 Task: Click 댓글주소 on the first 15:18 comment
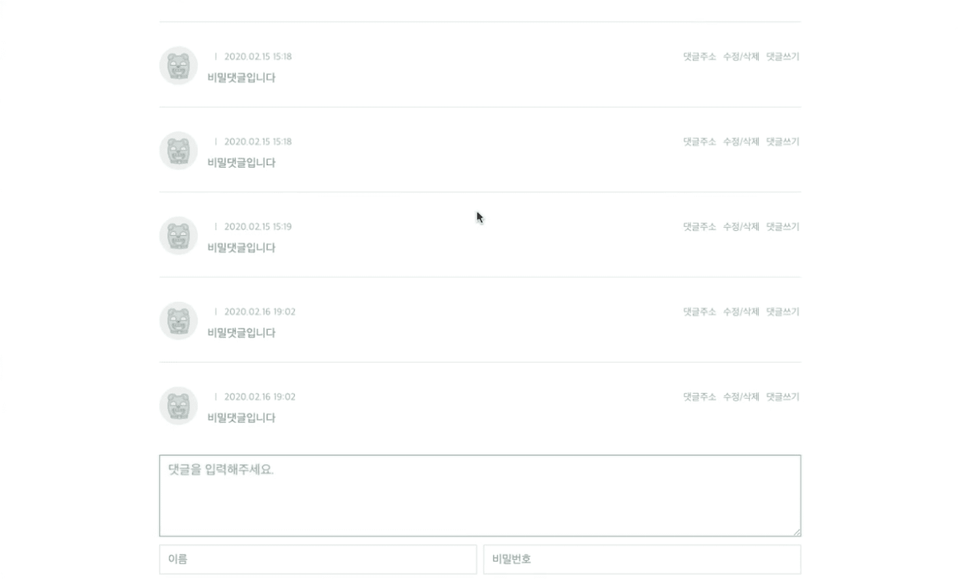699,57
